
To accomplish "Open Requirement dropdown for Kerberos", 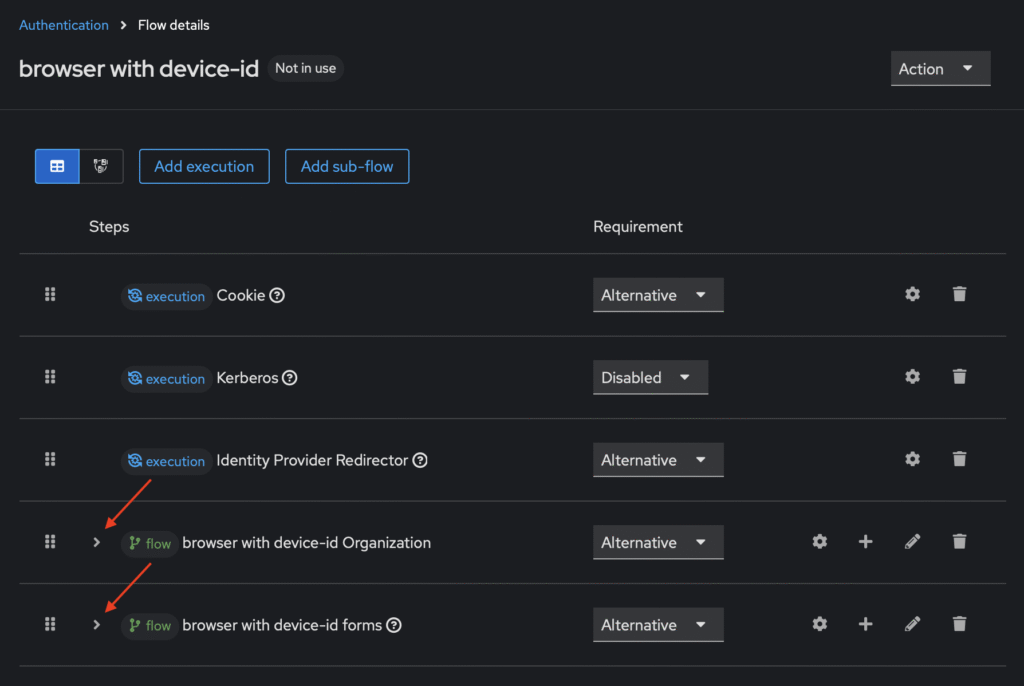I will (x=650, y=378).
